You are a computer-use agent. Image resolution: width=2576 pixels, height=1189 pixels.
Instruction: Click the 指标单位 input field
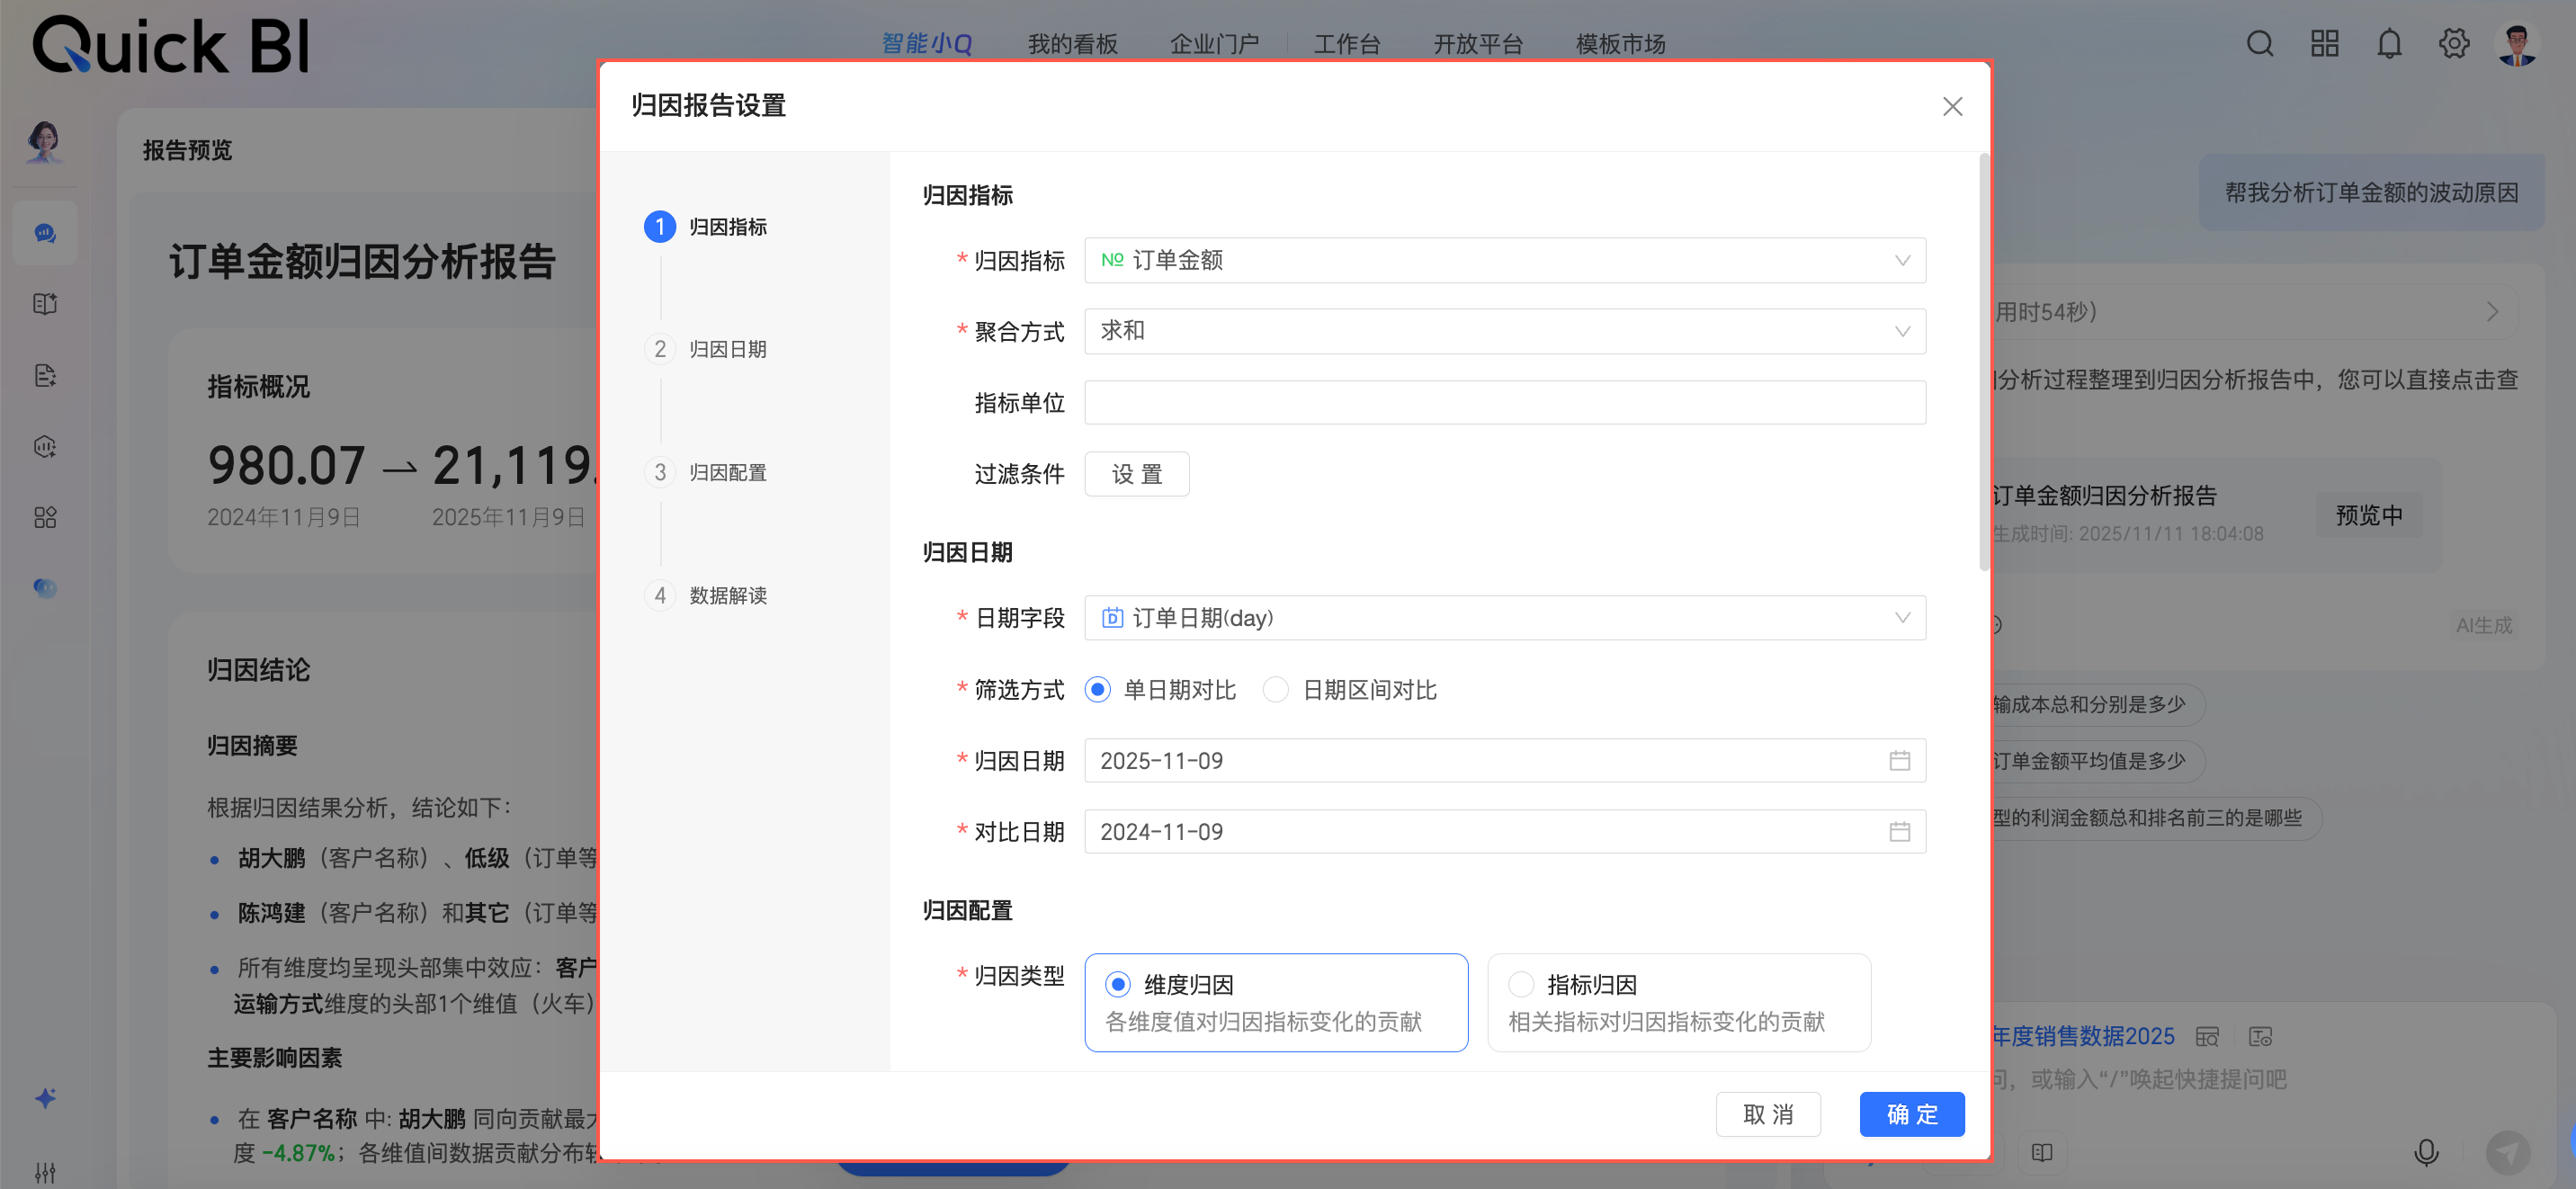coord(1504,403)
